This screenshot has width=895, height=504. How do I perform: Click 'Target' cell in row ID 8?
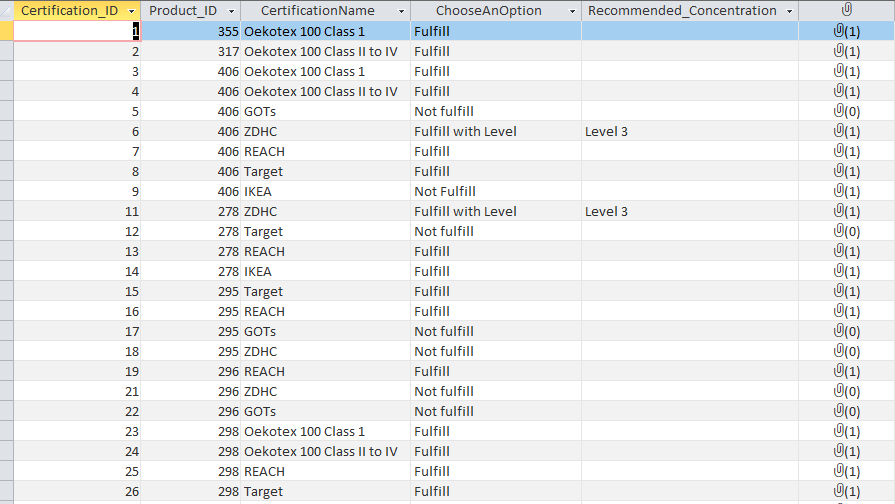tap(325, 171)
